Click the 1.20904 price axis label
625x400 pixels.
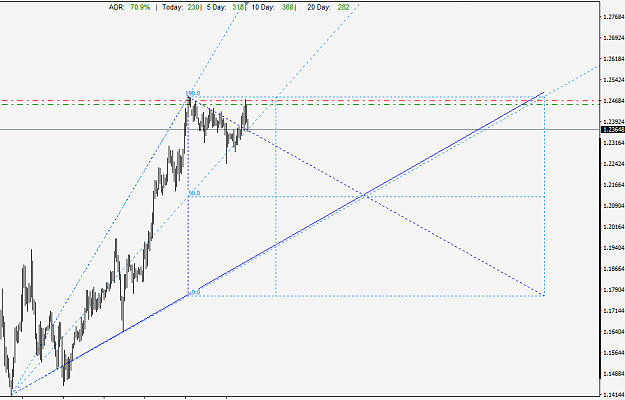[613, 206]
